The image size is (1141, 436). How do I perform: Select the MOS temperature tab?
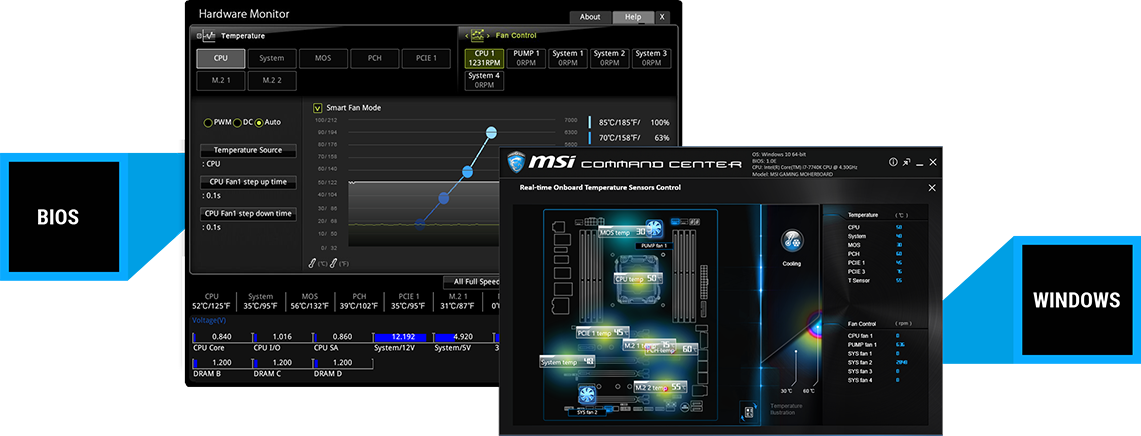(x=322, y=58)
